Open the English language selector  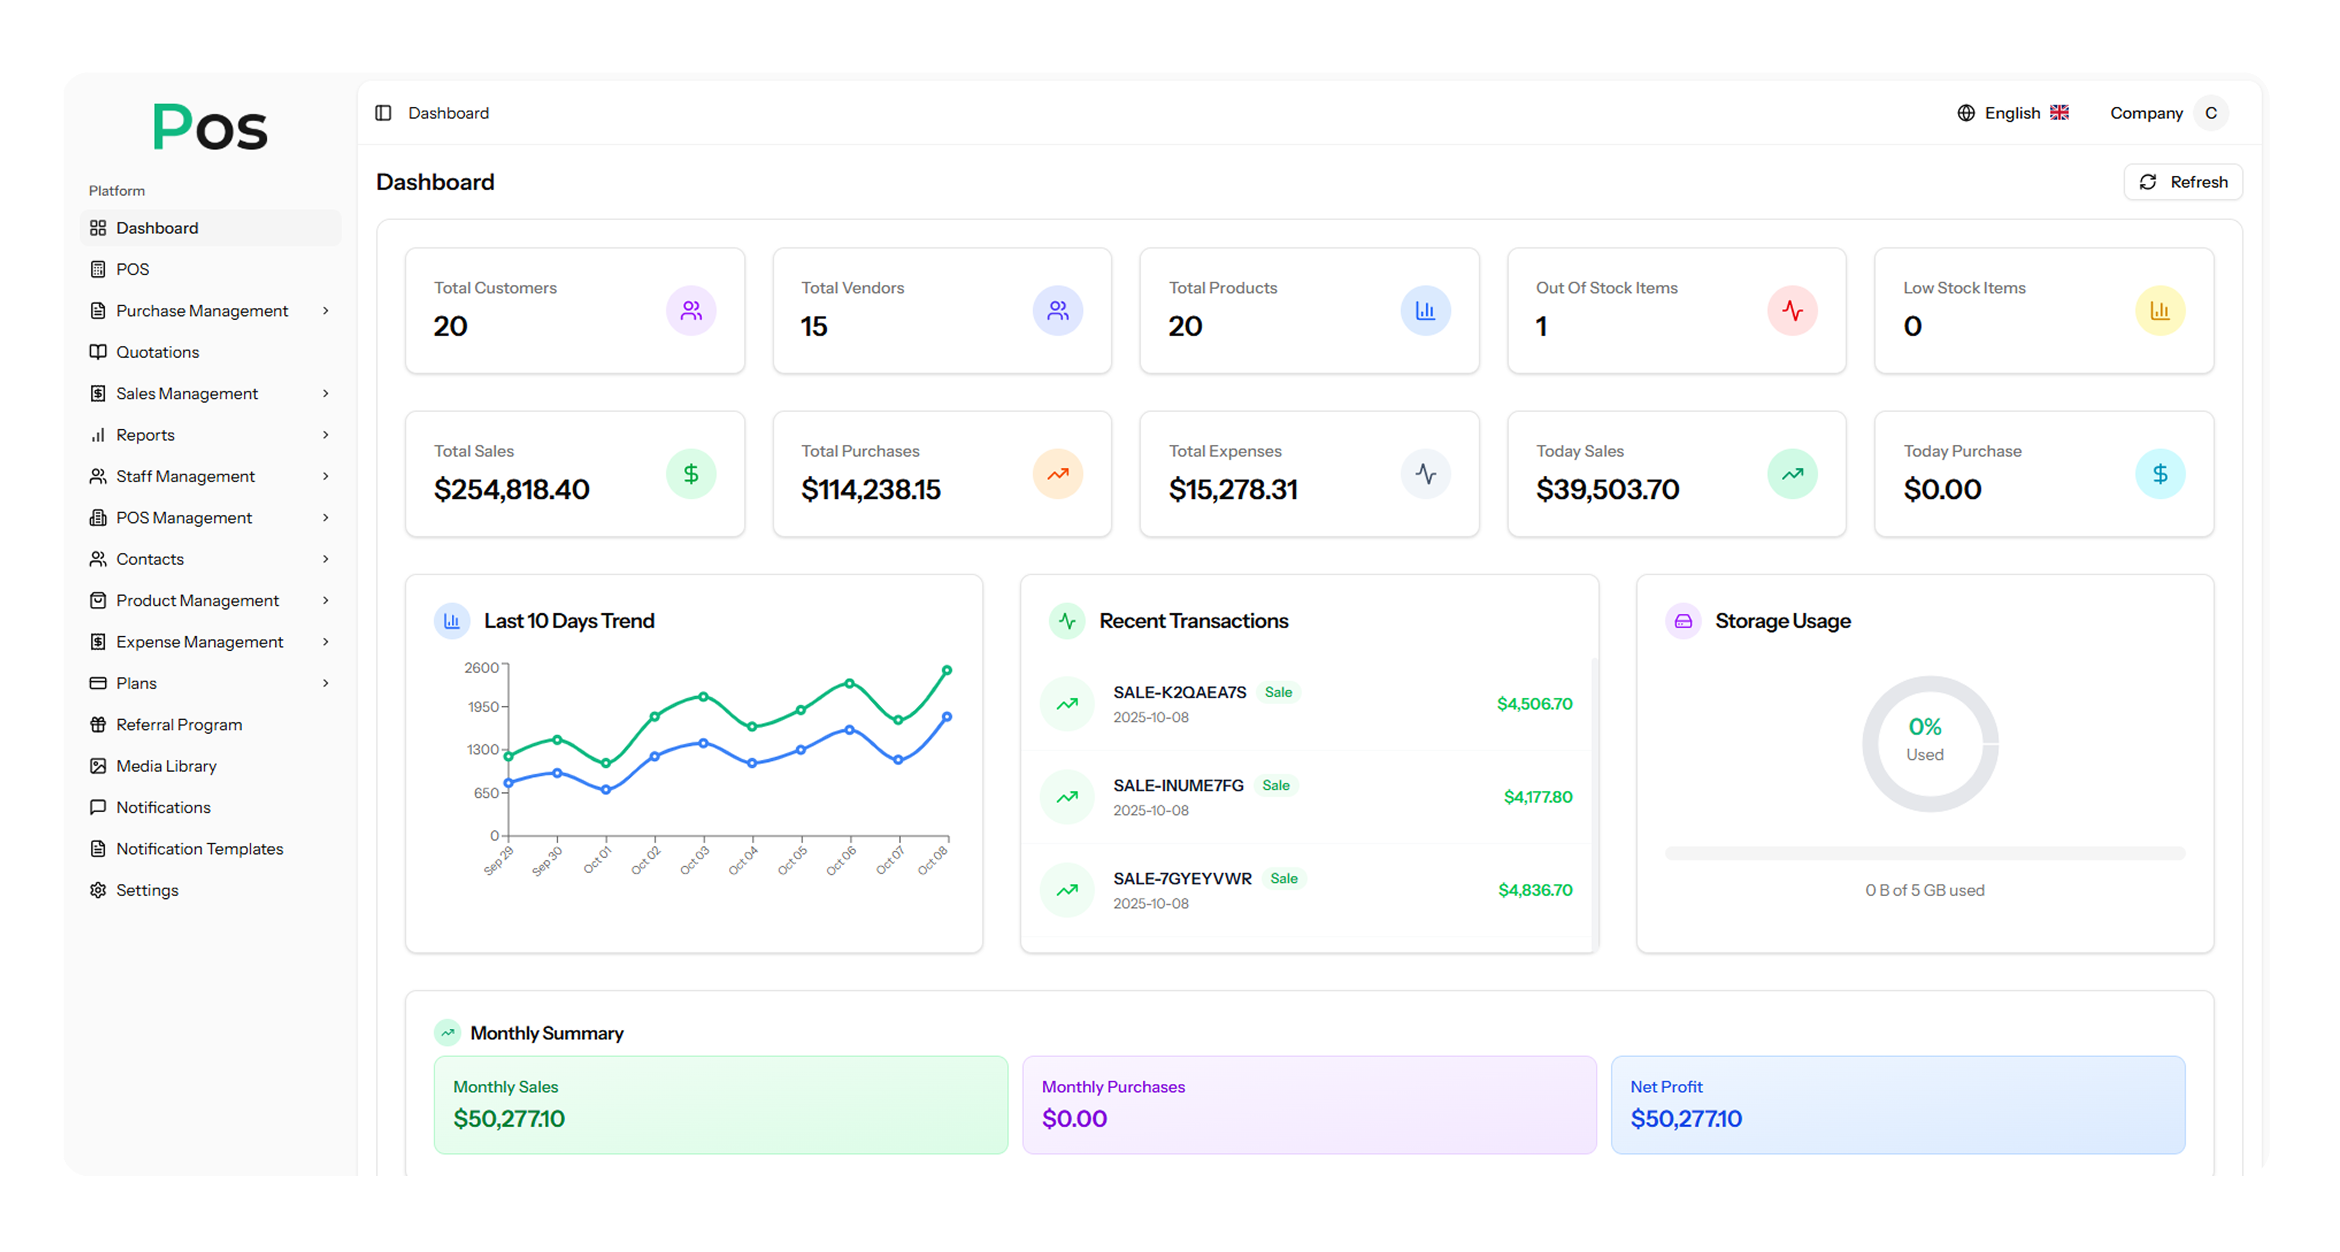[x=2013, y=113]
